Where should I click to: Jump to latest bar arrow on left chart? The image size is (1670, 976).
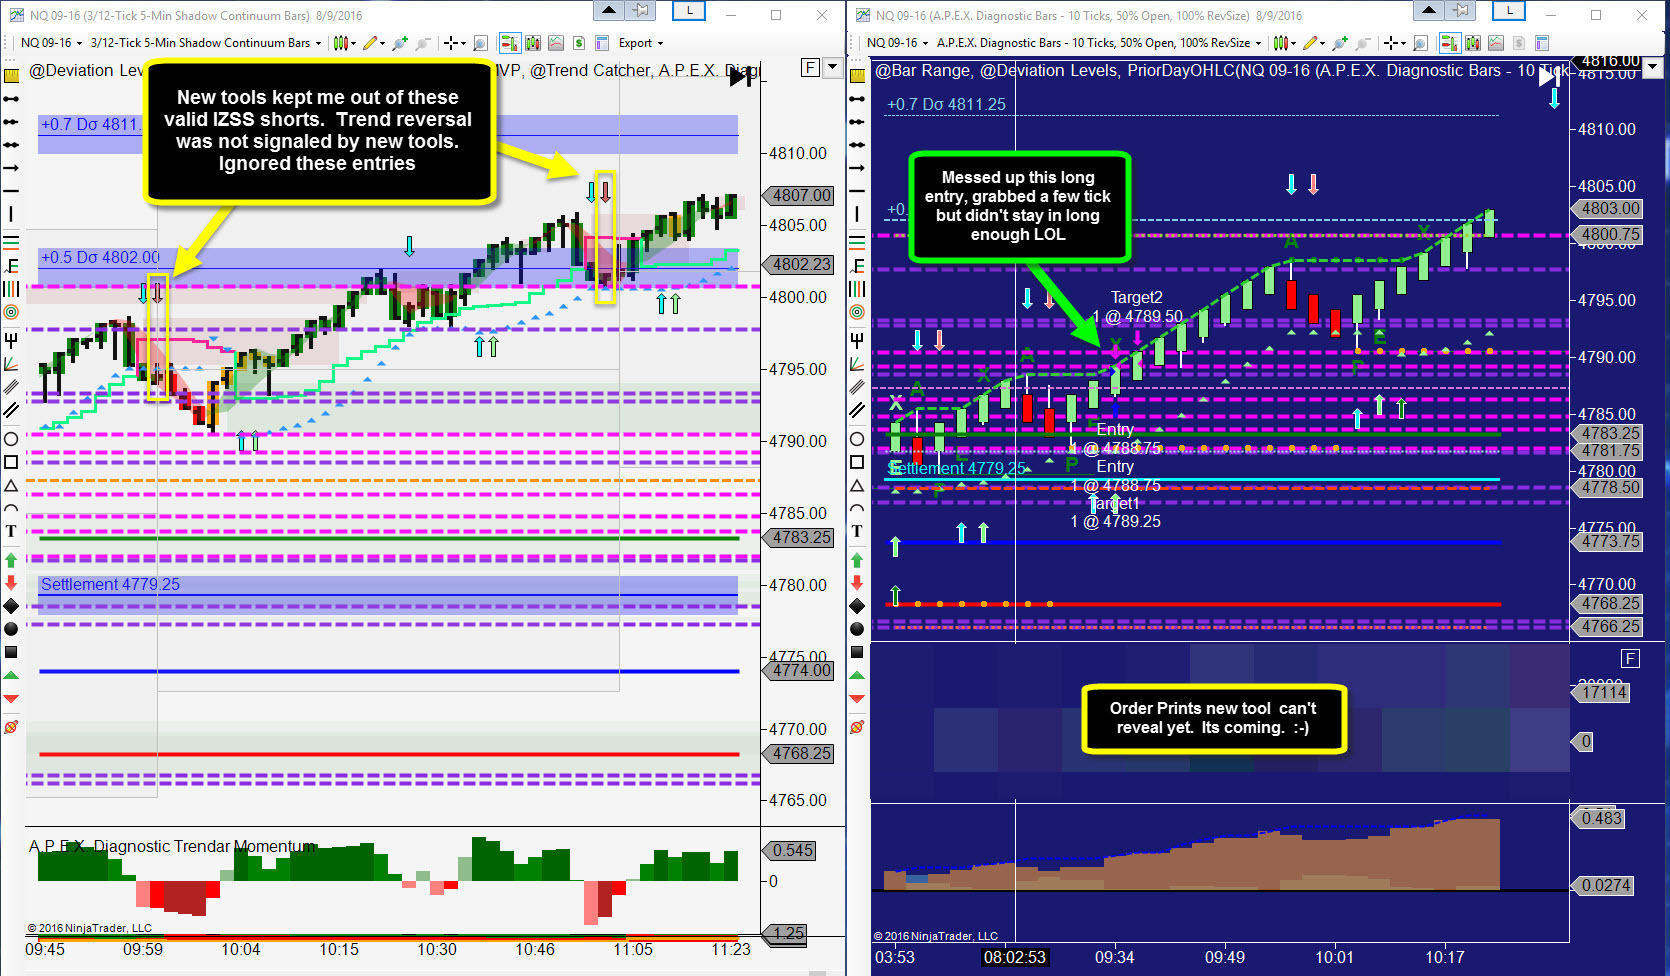741,77
